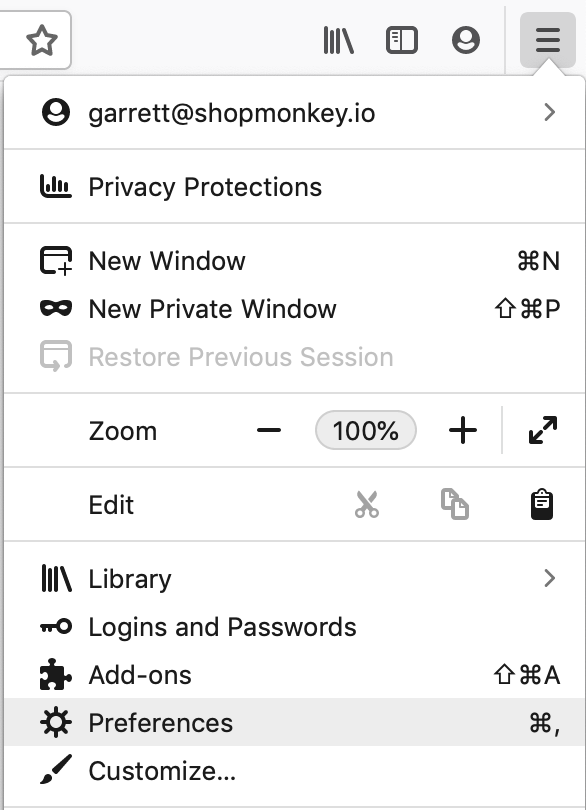Click the Firefox account avatar in toolbar
The height and width of the screenshot is (810, 586).
click(466, 40)
